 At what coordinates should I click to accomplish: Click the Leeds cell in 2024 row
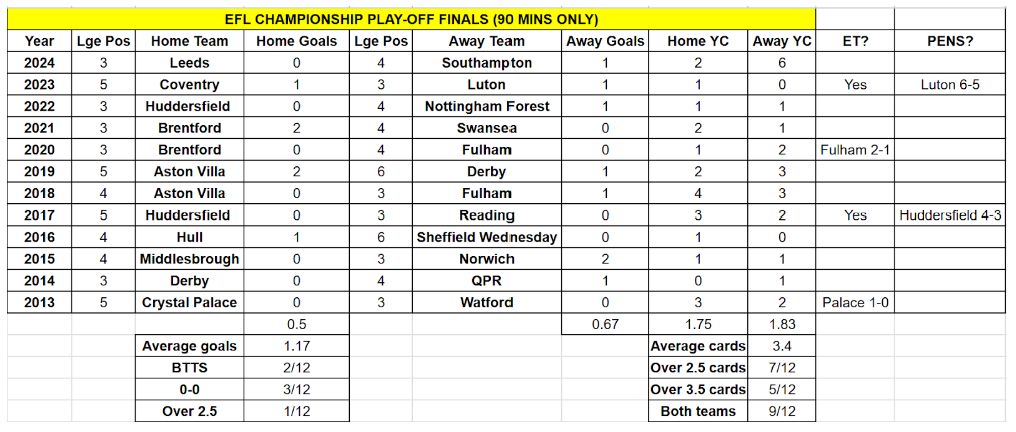[190, 63]
